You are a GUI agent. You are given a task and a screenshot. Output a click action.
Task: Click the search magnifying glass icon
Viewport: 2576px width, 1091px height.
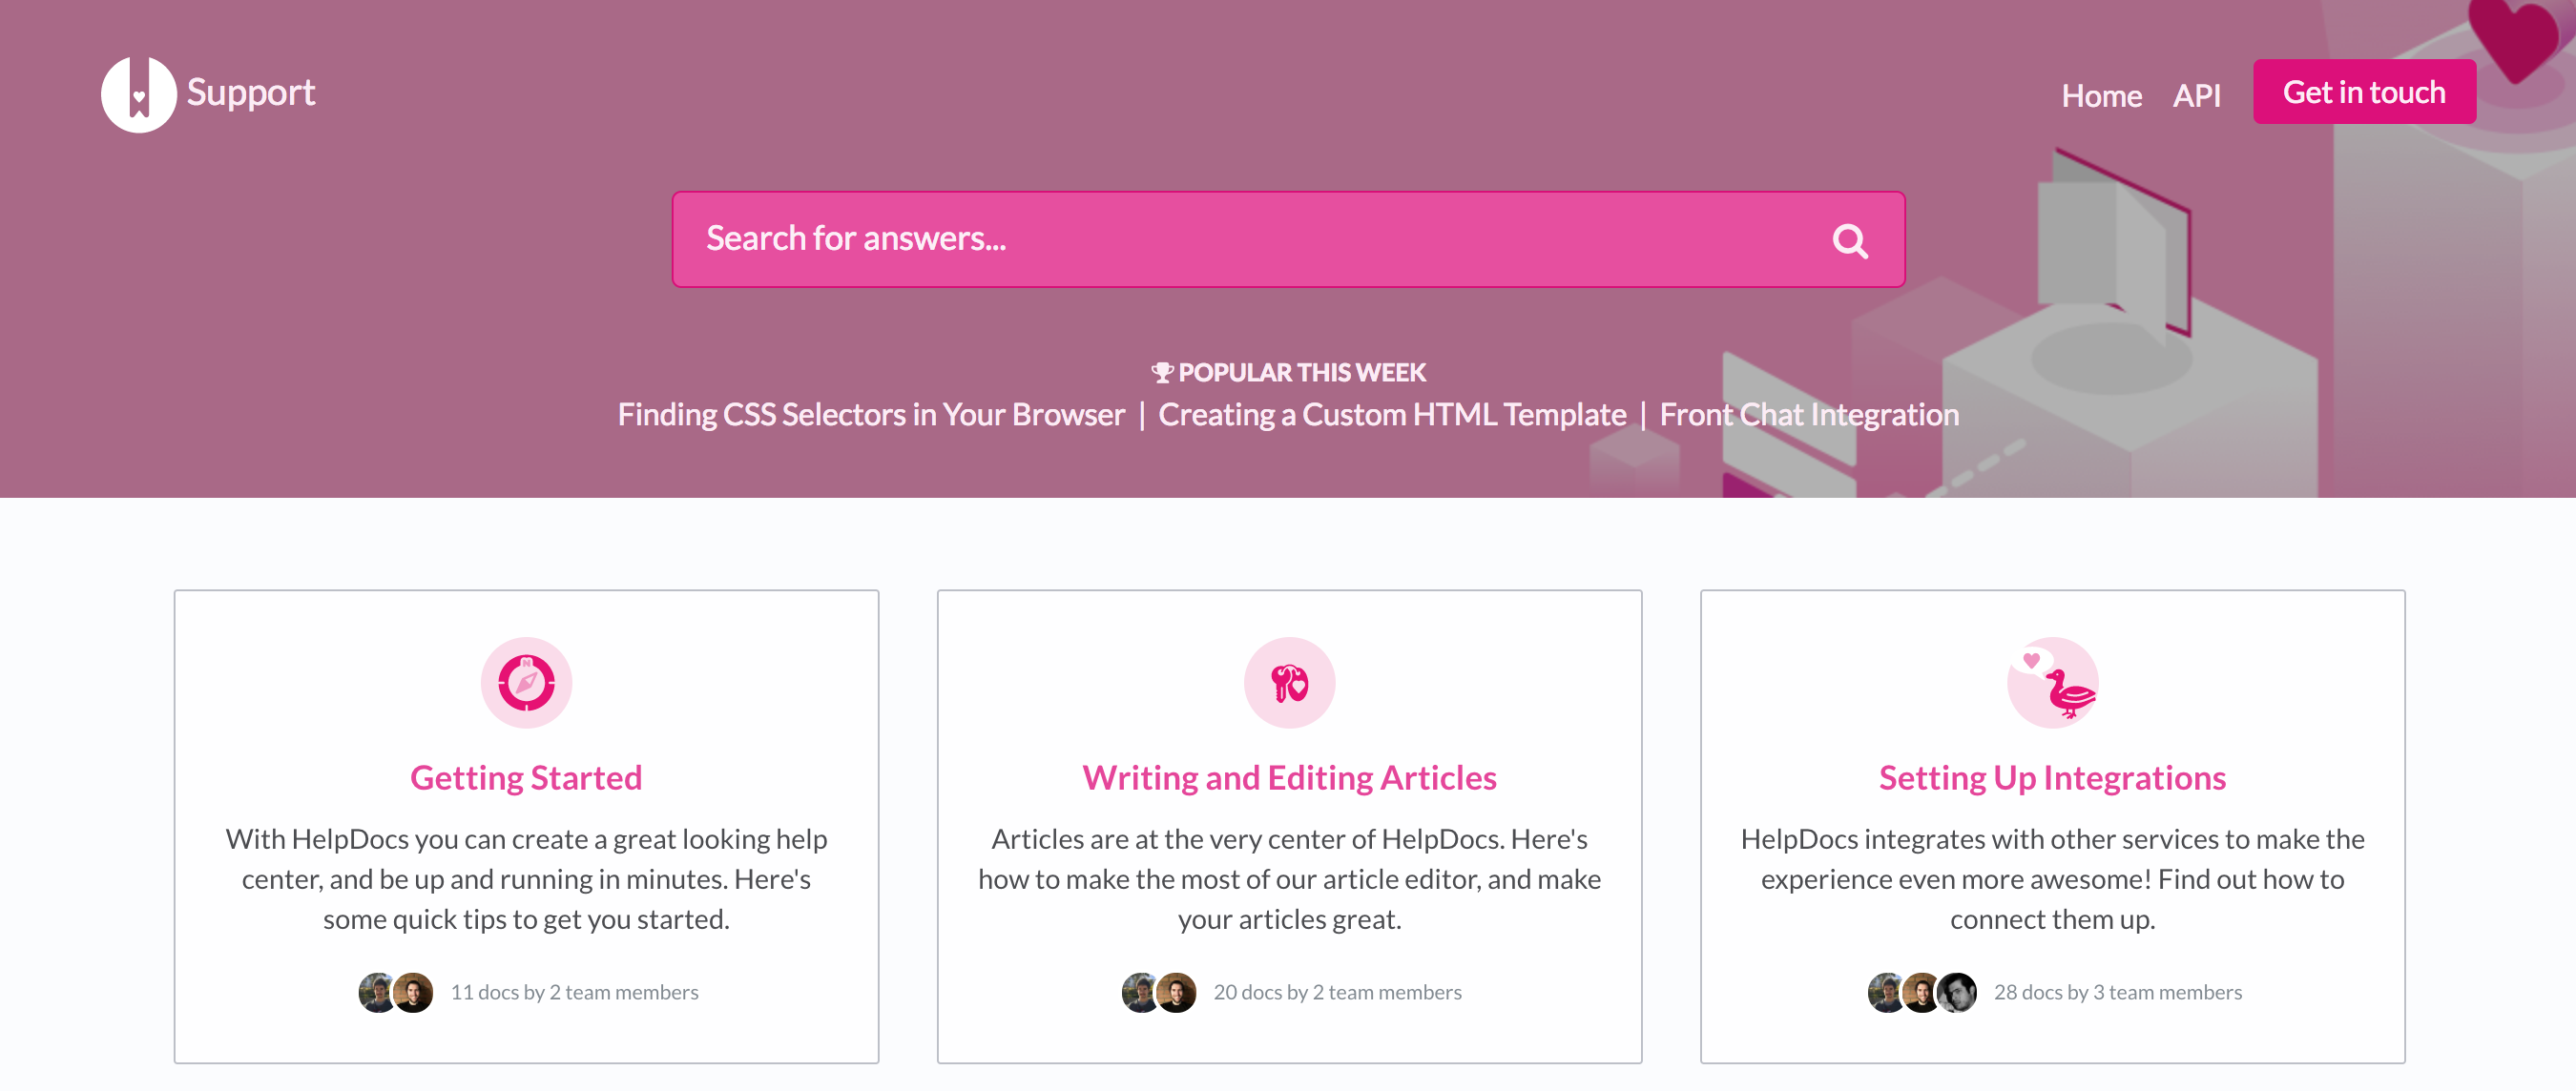[x=1852, y=238]
